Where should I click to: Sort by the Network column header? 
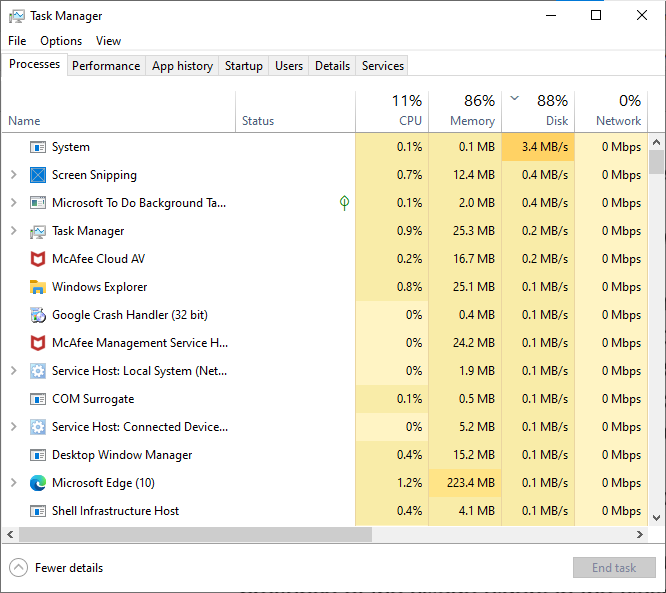click(x=611, y=112)
